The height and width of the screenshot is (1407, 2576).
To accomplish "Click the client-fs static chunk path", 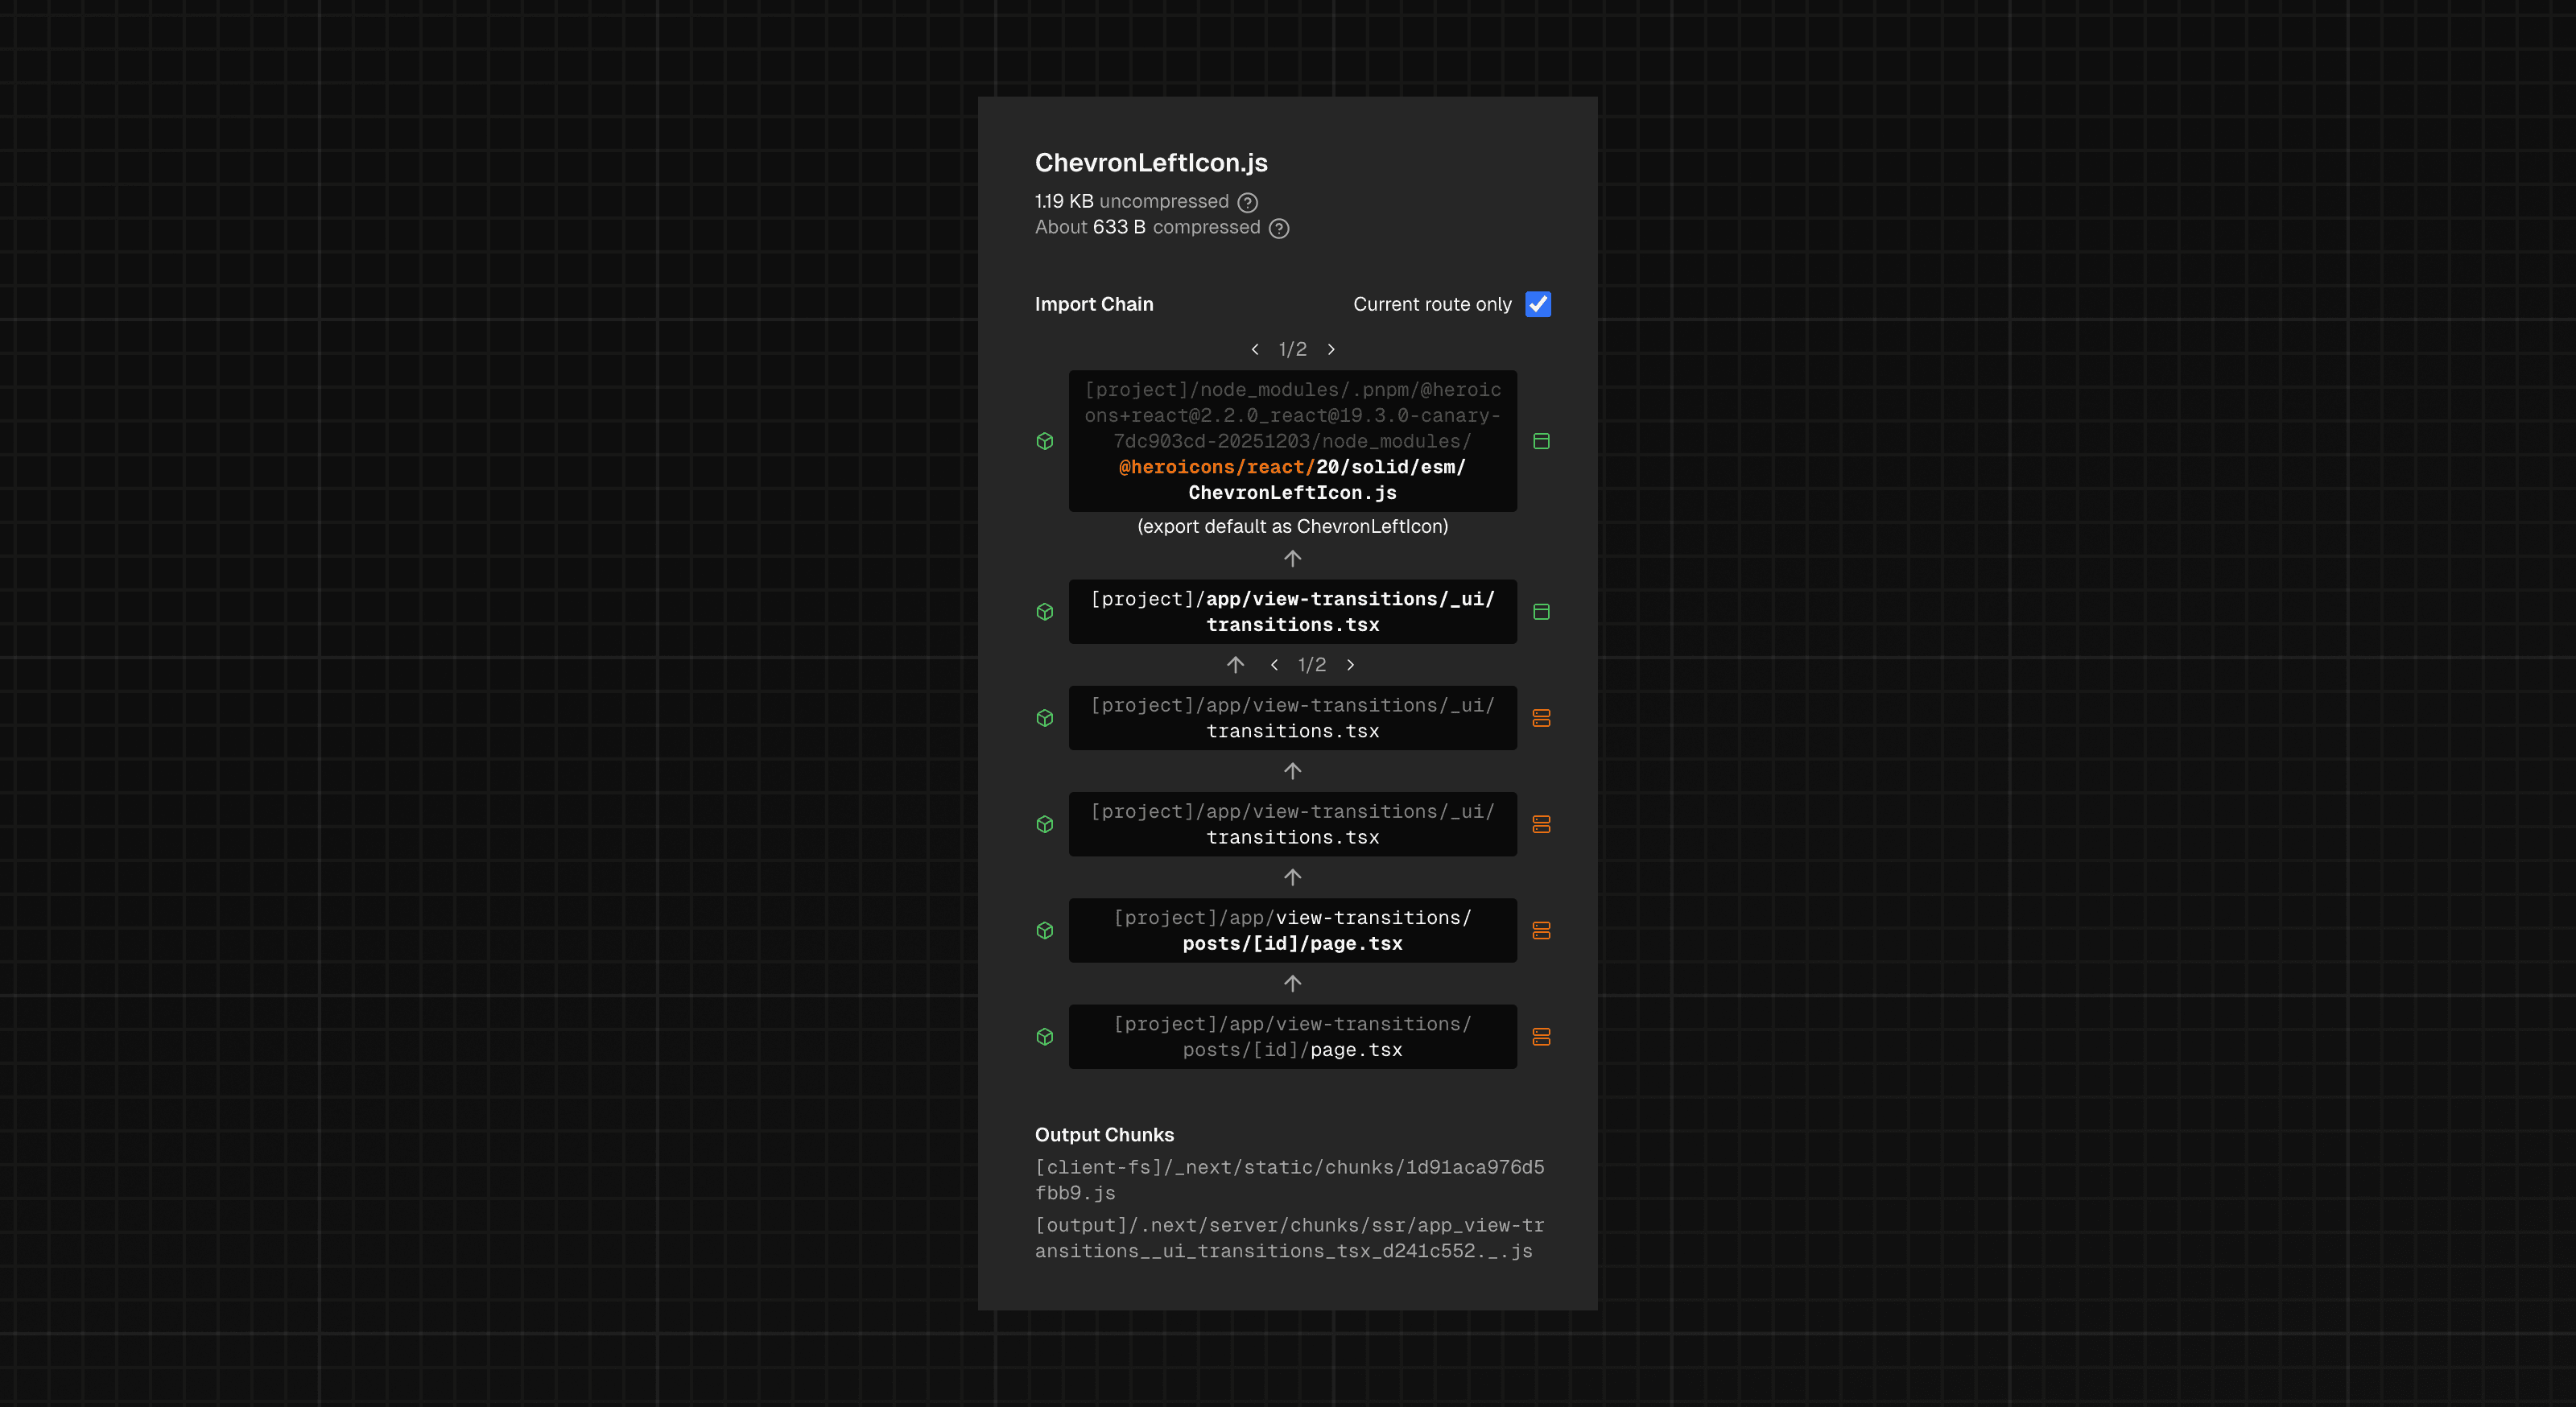I will pyautogui.click(x=1289, y=1179).
